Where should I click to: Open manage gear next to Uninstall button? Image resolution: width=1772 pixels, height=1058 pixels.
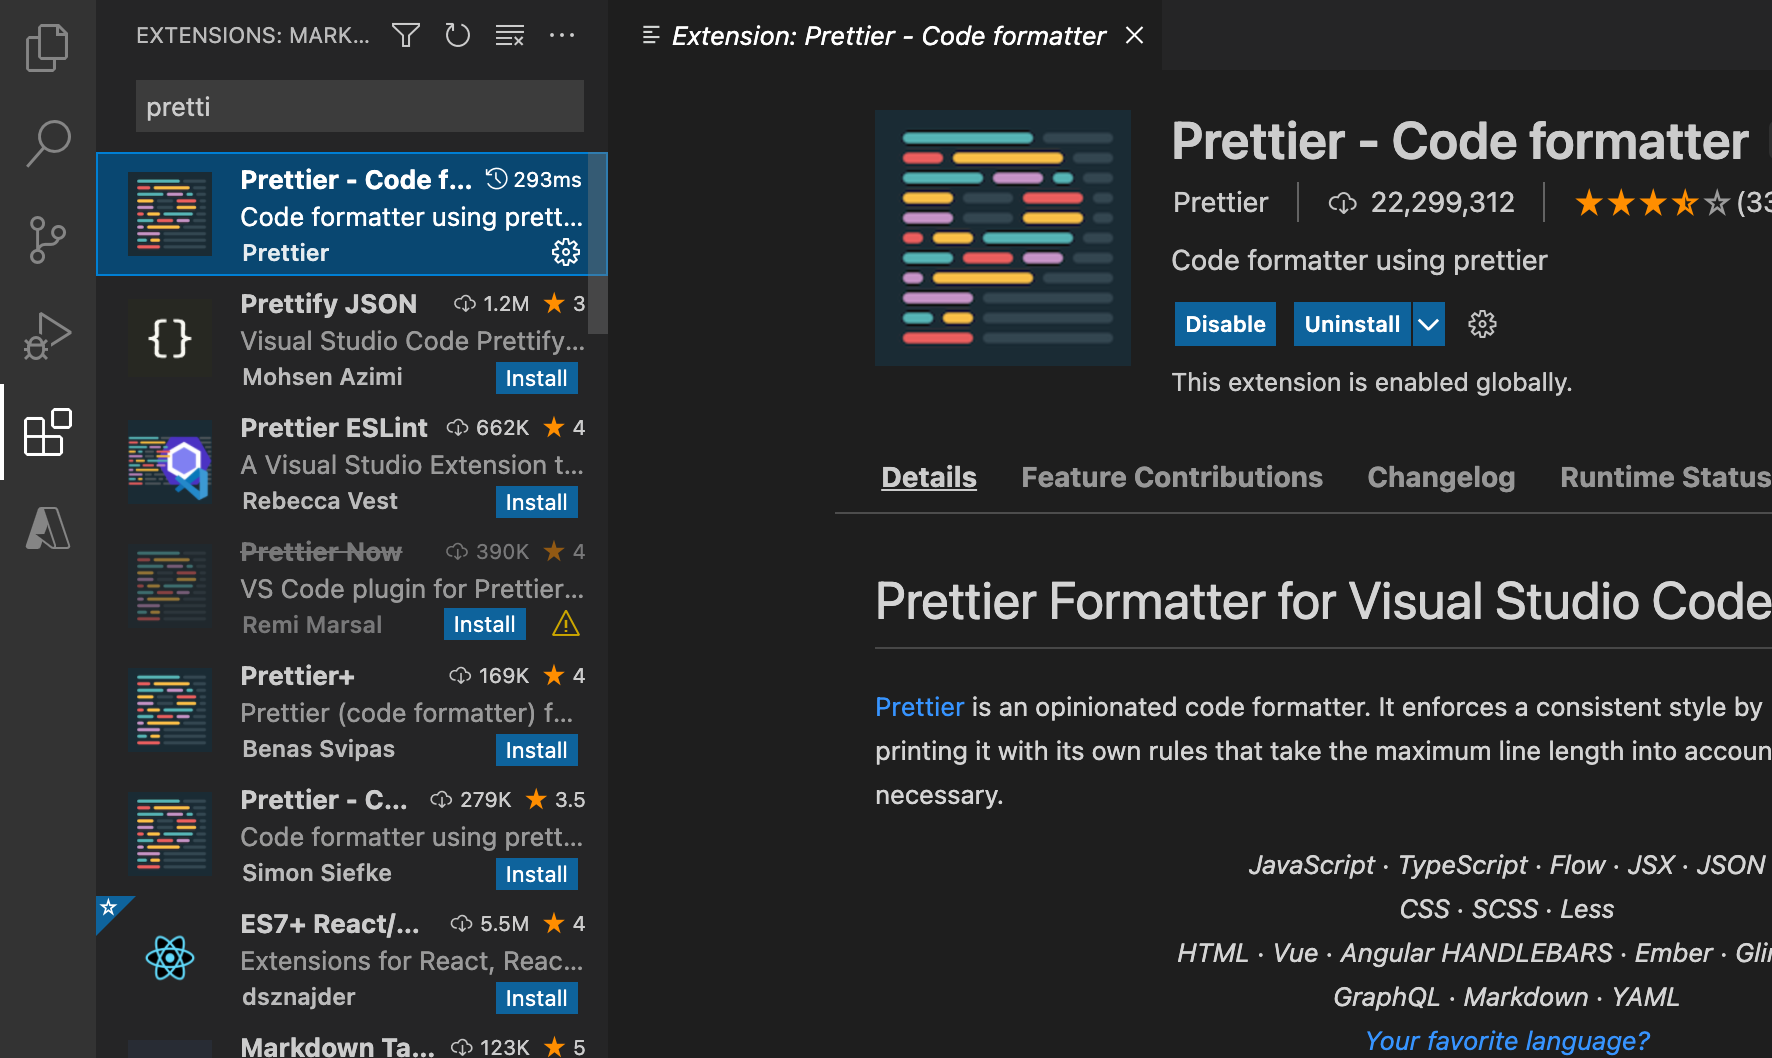click(1482, 324)
